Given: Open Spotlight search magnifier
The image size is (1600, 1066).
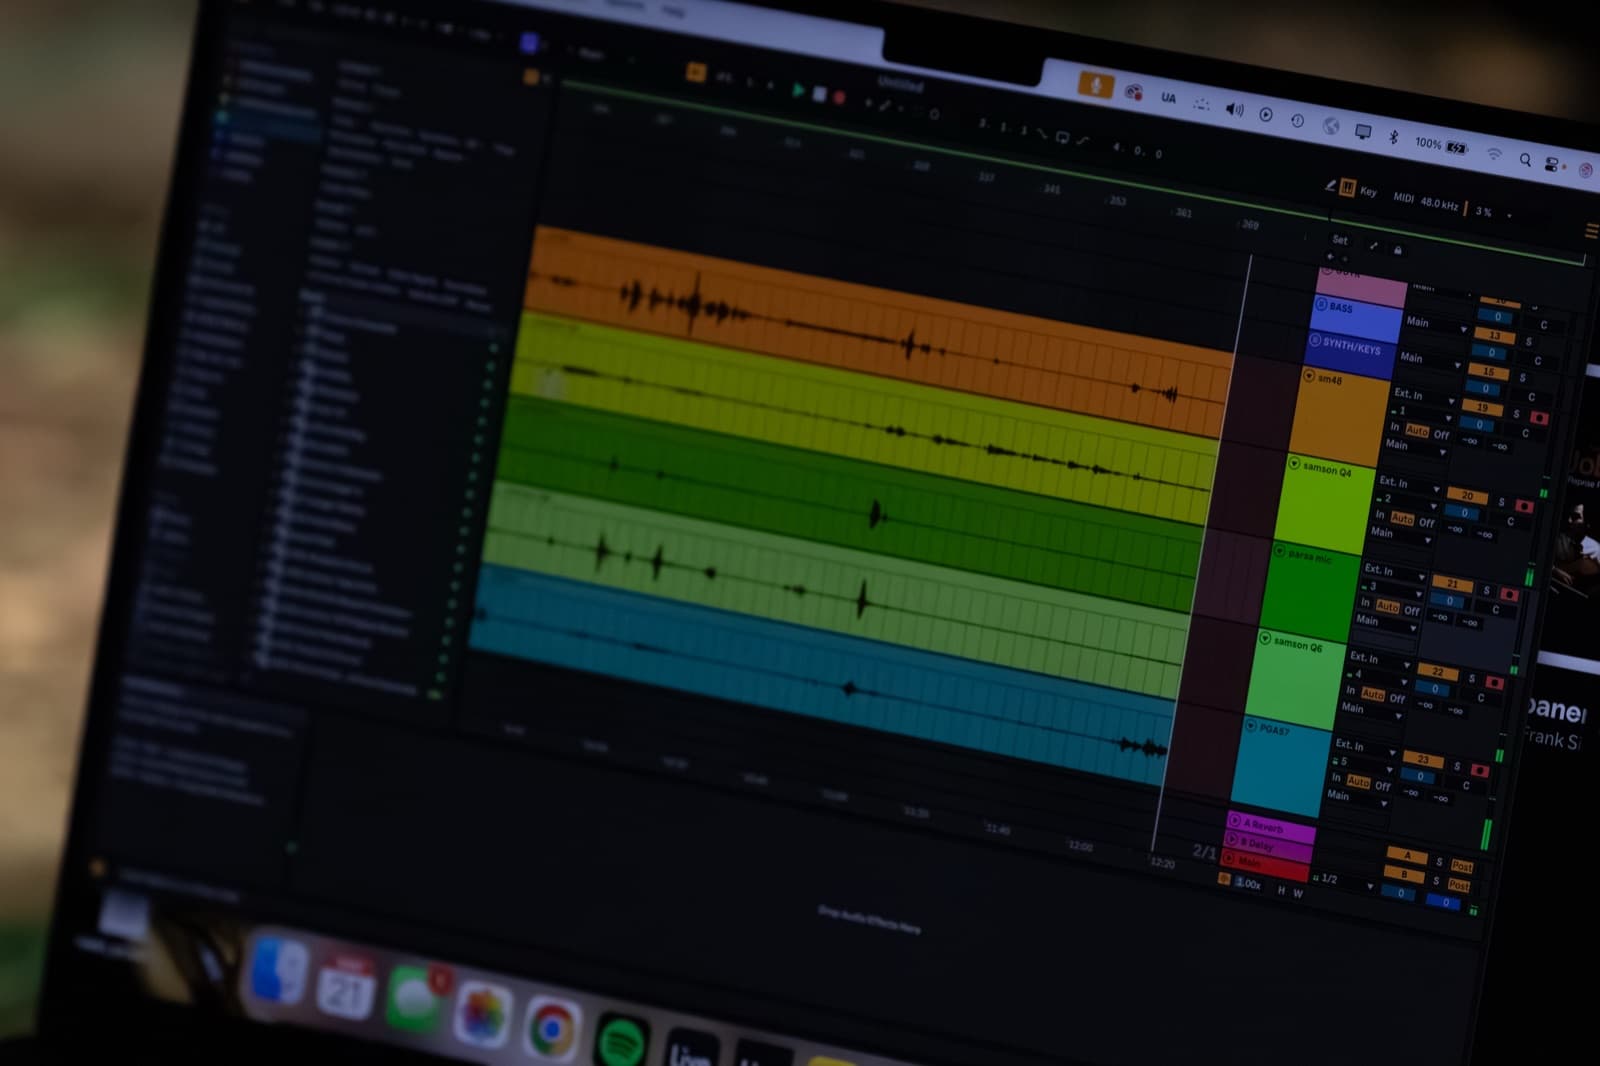Looking at the screenshot, I should point(1525,160).
